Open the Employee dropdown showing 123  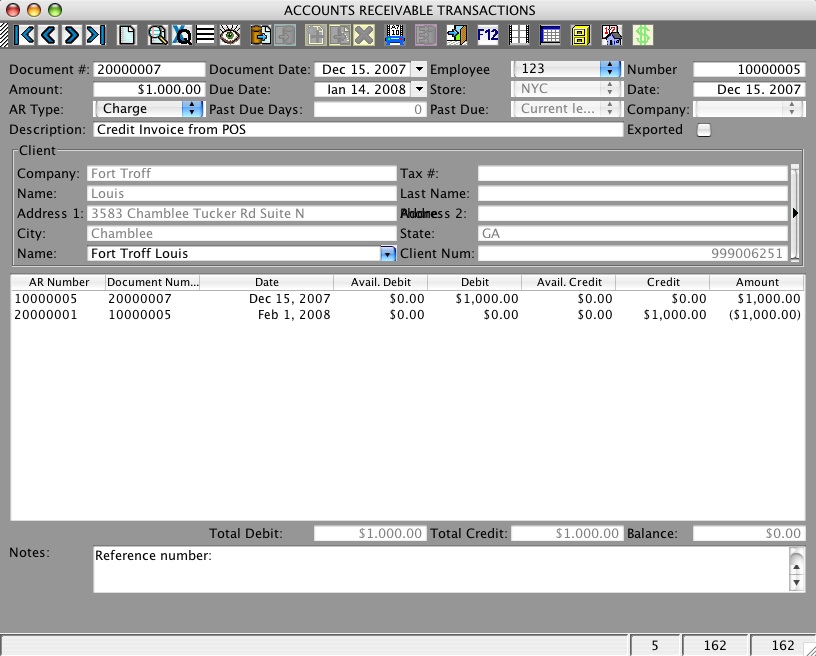[x=567, y=69]
